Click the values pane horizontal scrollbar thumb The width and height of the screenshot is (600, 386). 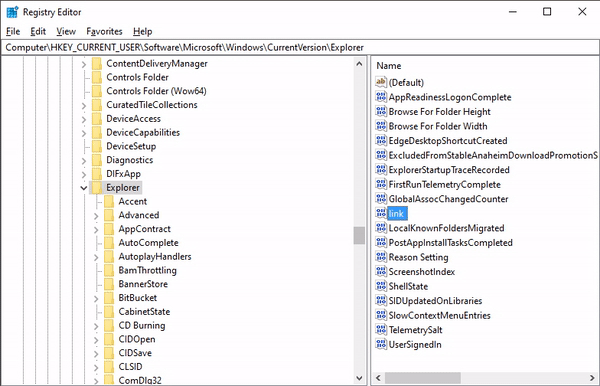click(x=423, y=378)
